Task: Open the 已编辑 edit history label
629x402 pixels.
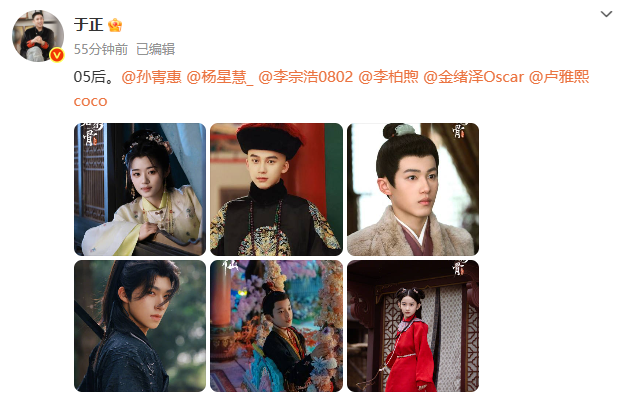Action: click(x=156, y=49)
